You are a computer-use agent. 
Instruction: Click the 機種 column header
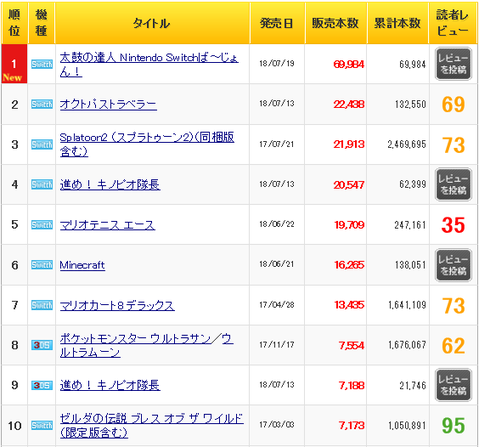point(41,23)
